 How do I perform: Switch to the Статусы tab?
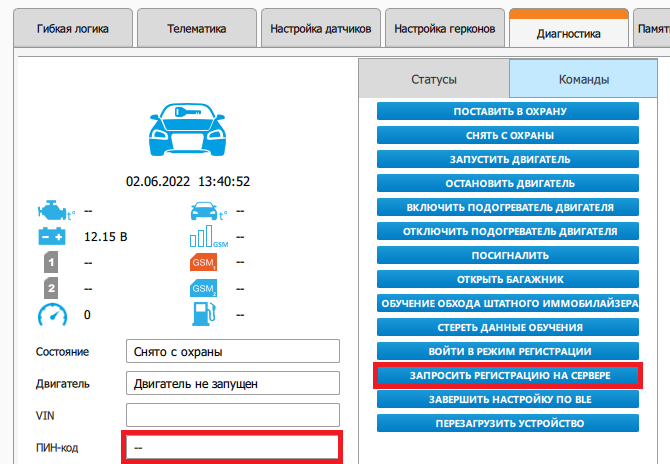(433, 79)
